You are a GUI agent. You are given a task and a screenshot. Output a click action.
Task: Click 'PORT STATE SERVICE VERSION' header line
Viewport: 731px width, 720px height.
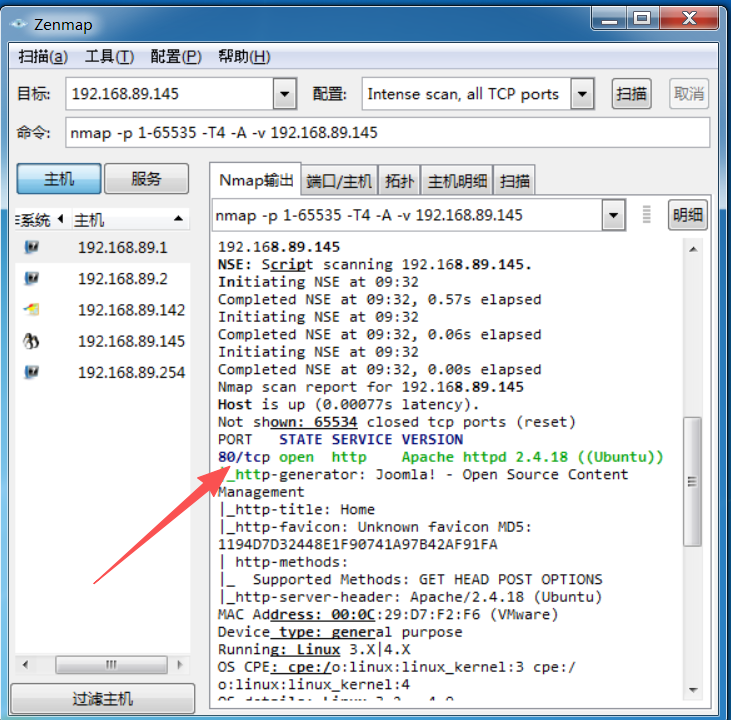point(340,439)
